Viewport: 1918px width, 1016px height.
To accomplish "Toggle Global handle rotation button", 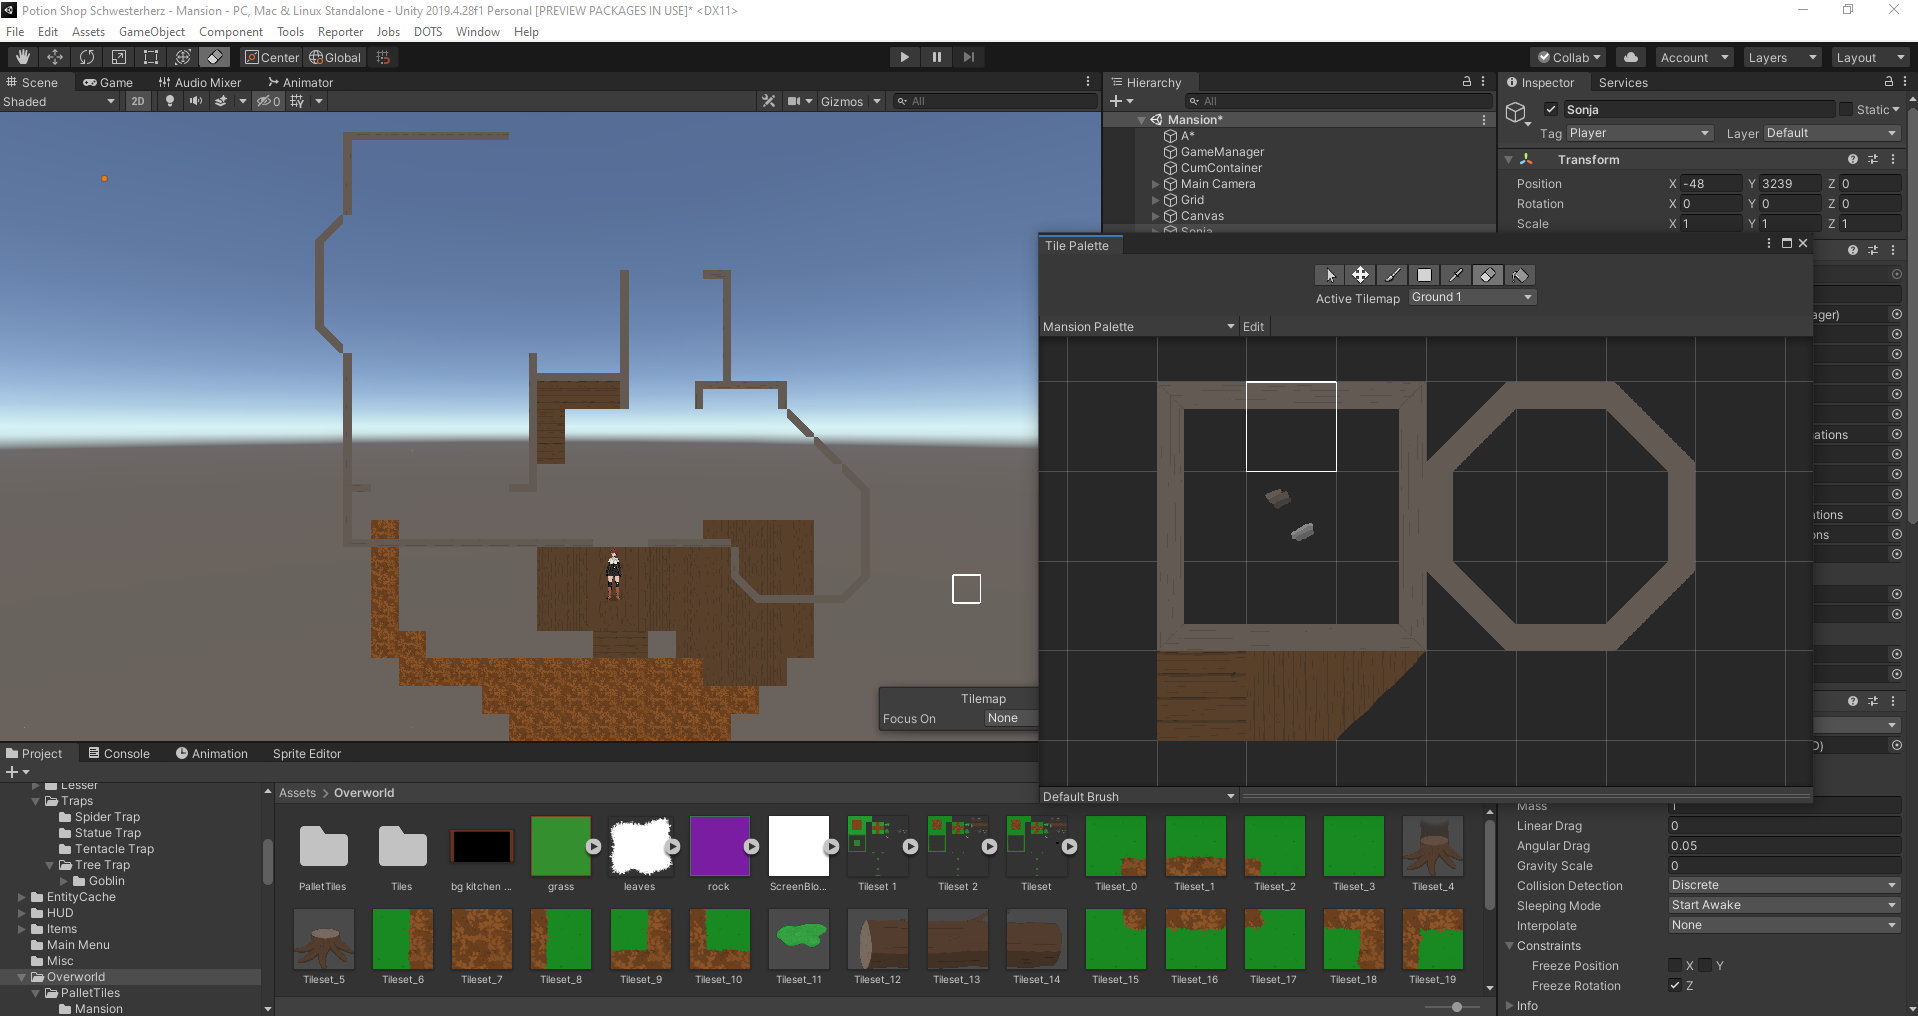I will [335, 57].
